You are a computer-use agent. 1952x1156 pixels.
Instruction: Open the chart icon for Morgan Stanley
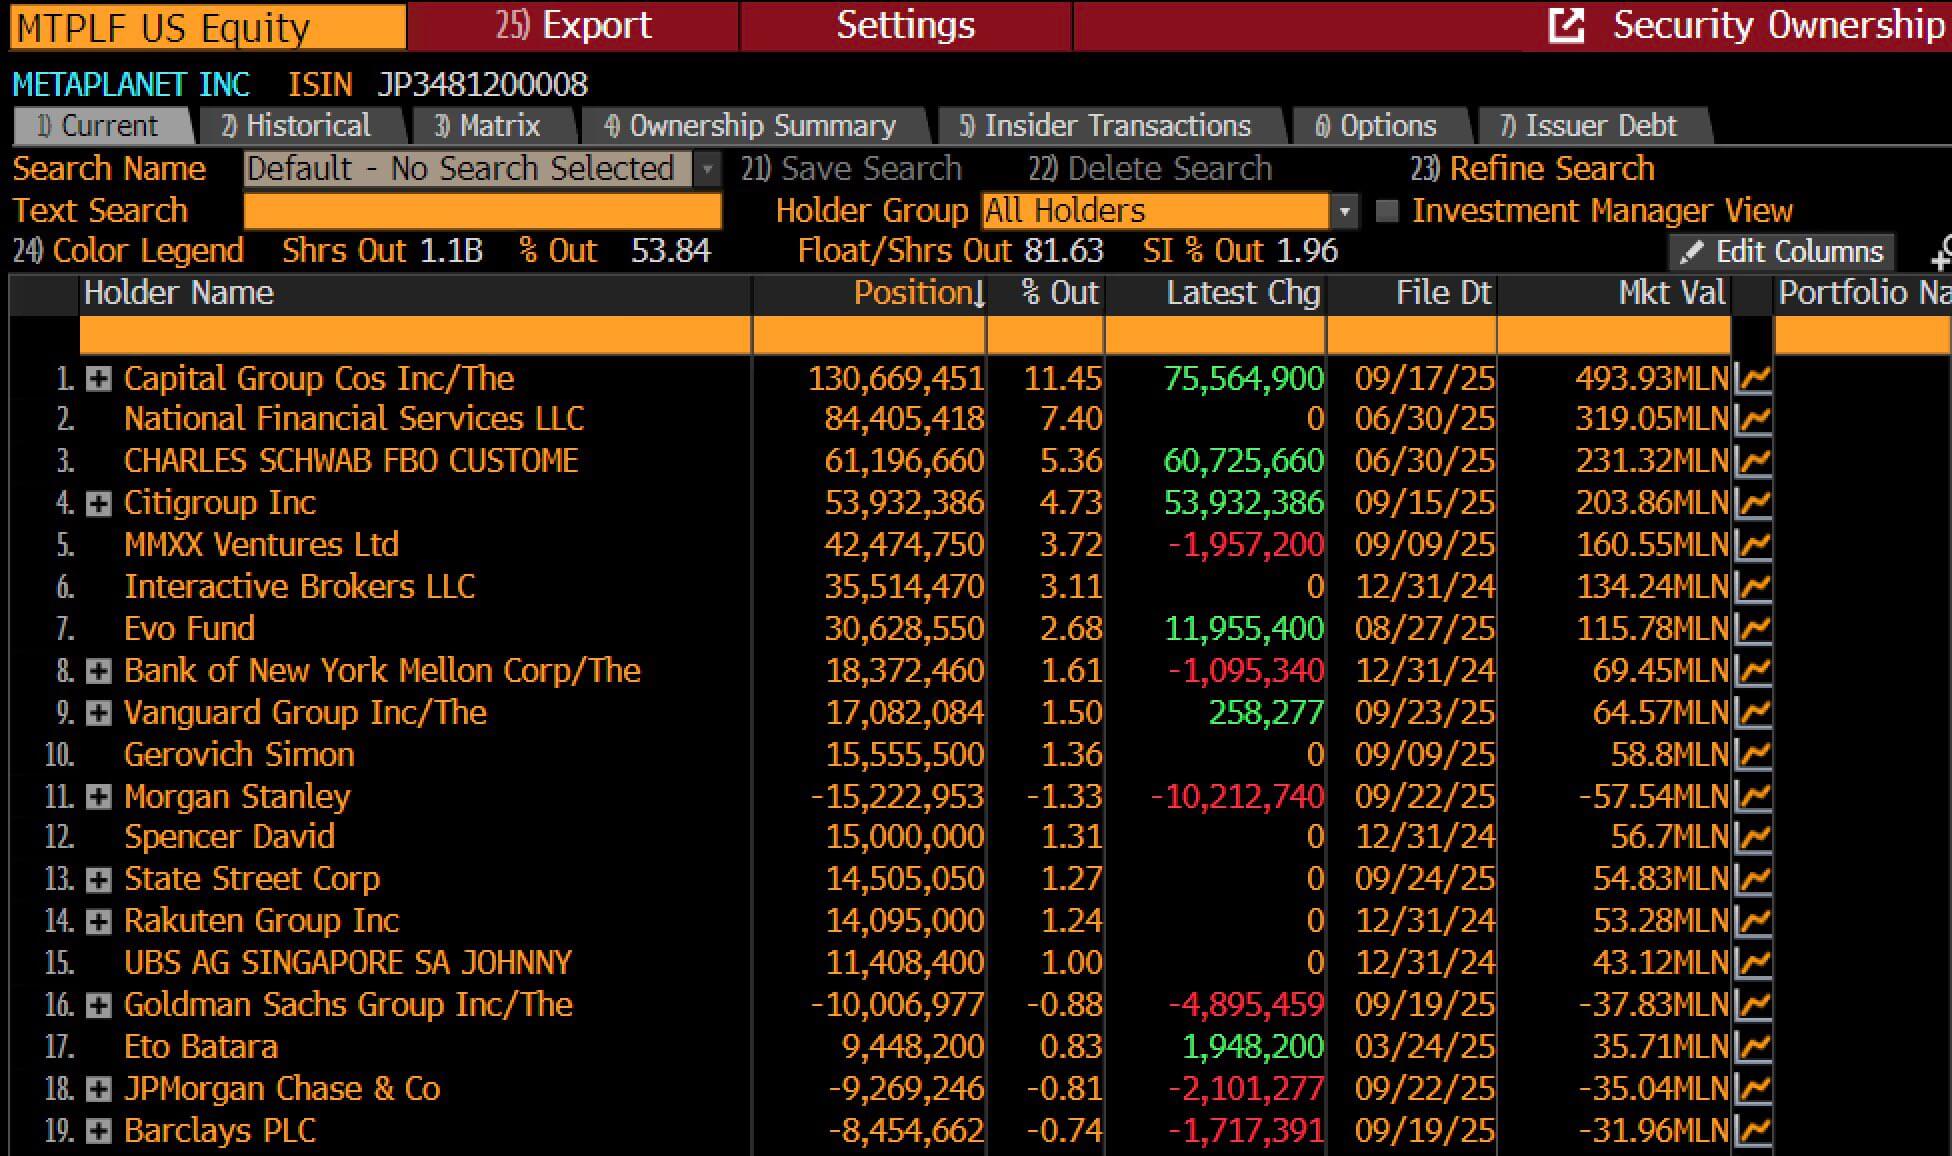tap(1755, 796)
